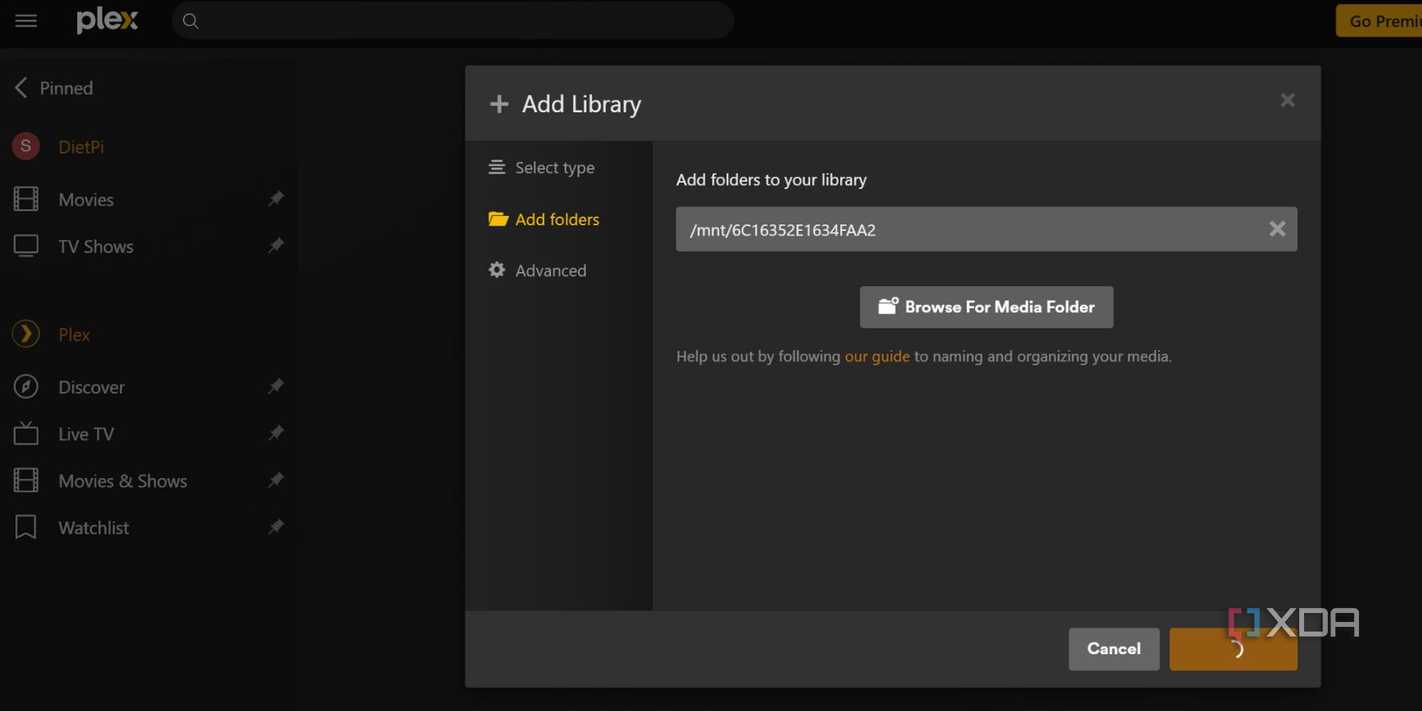This screenshot has width=1422, height=711.
Task: Unpin the Live TV item
Action: pyautogui.click(x=276, y=433)
